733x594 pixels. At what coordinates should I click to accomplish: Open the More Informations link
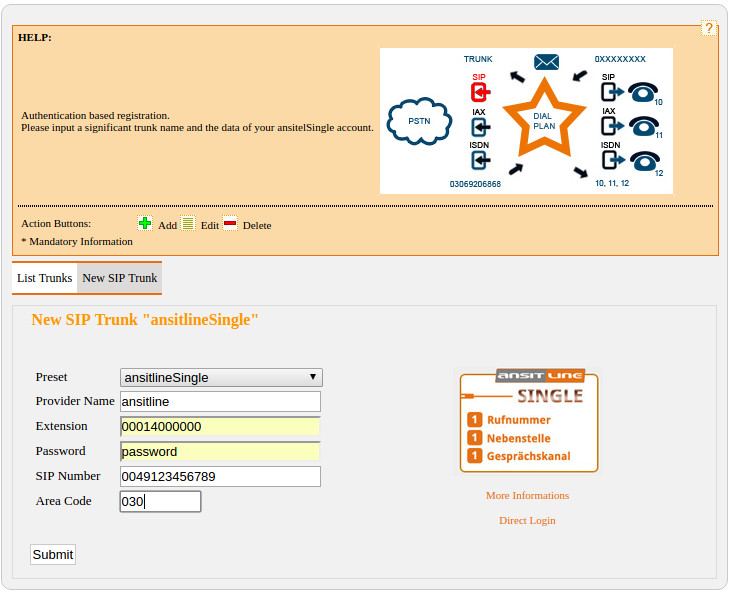pos(527,495)
